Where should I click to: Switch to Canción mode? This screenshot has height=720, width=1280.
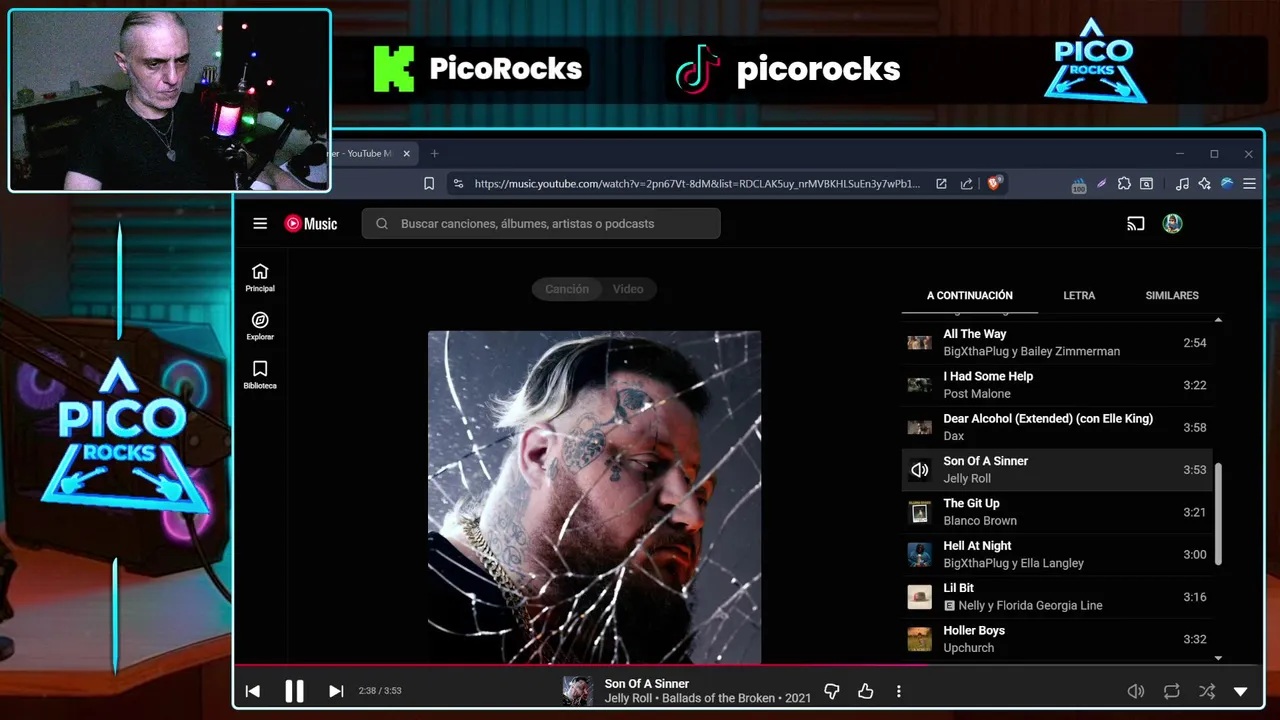coord(567,289)
